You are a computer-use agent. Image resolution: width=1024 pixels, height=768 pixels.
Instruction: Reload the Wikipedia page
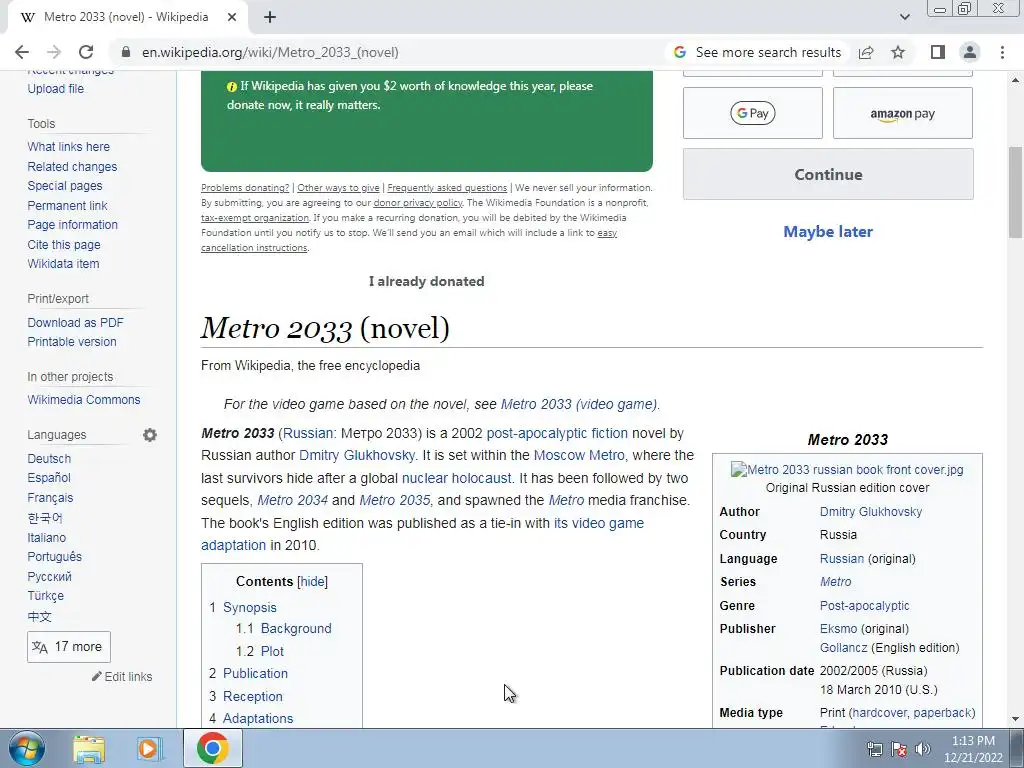pyautogui.click(x=86, y=52)
